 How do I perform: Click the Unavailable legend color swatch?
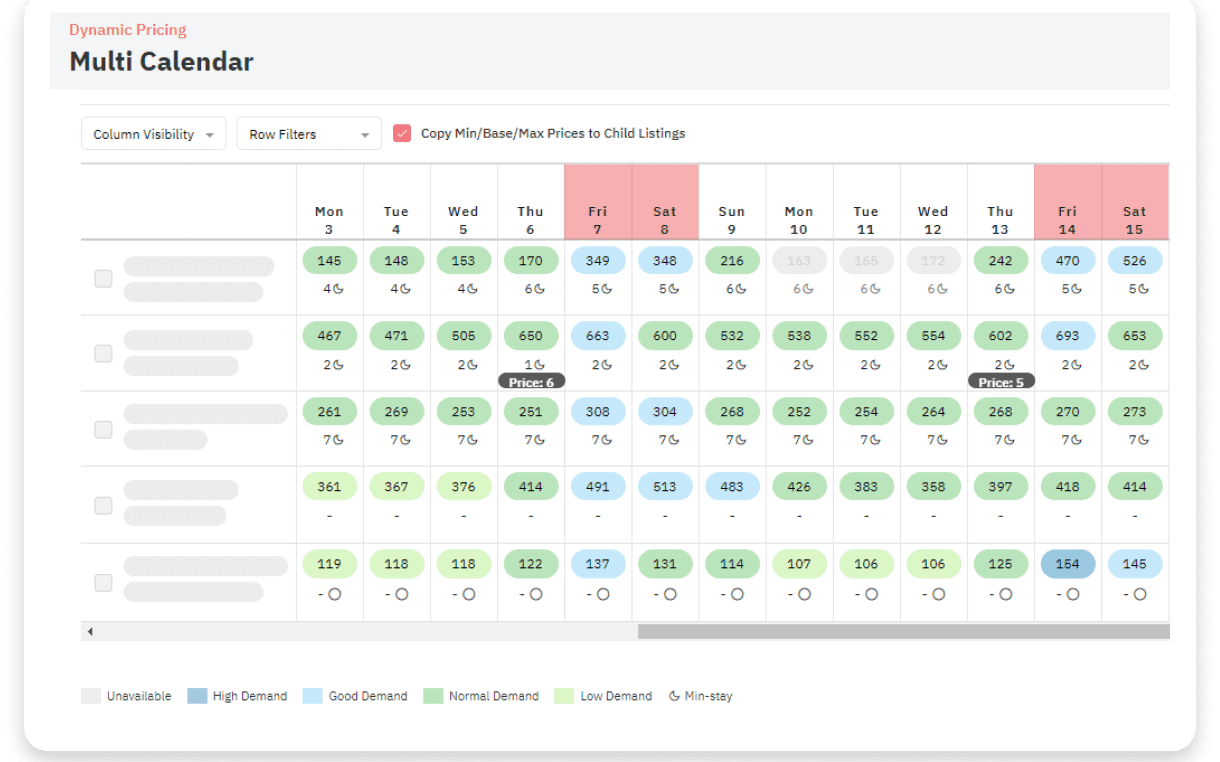tap(91, 696)
